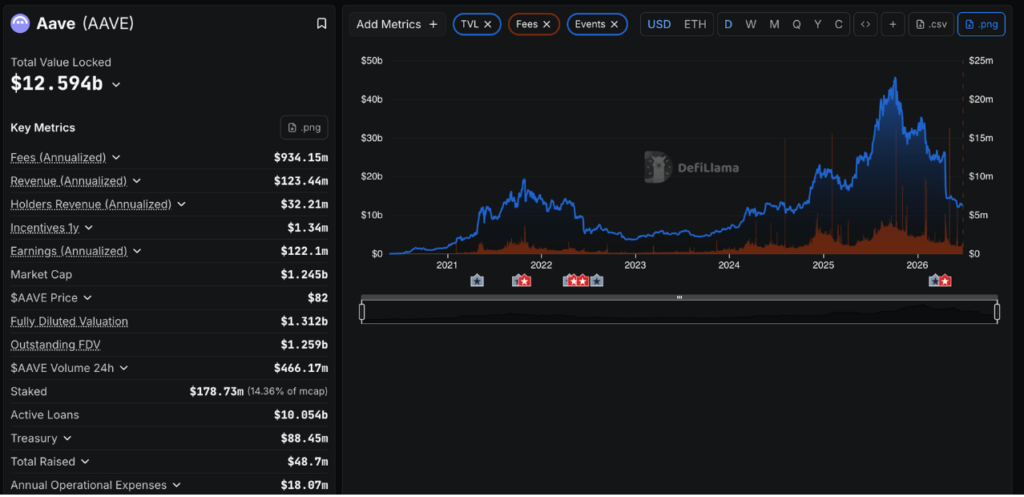Click the blue event marker in 2021
Viewport: 1024px width, 497px height.
(477, 281)
